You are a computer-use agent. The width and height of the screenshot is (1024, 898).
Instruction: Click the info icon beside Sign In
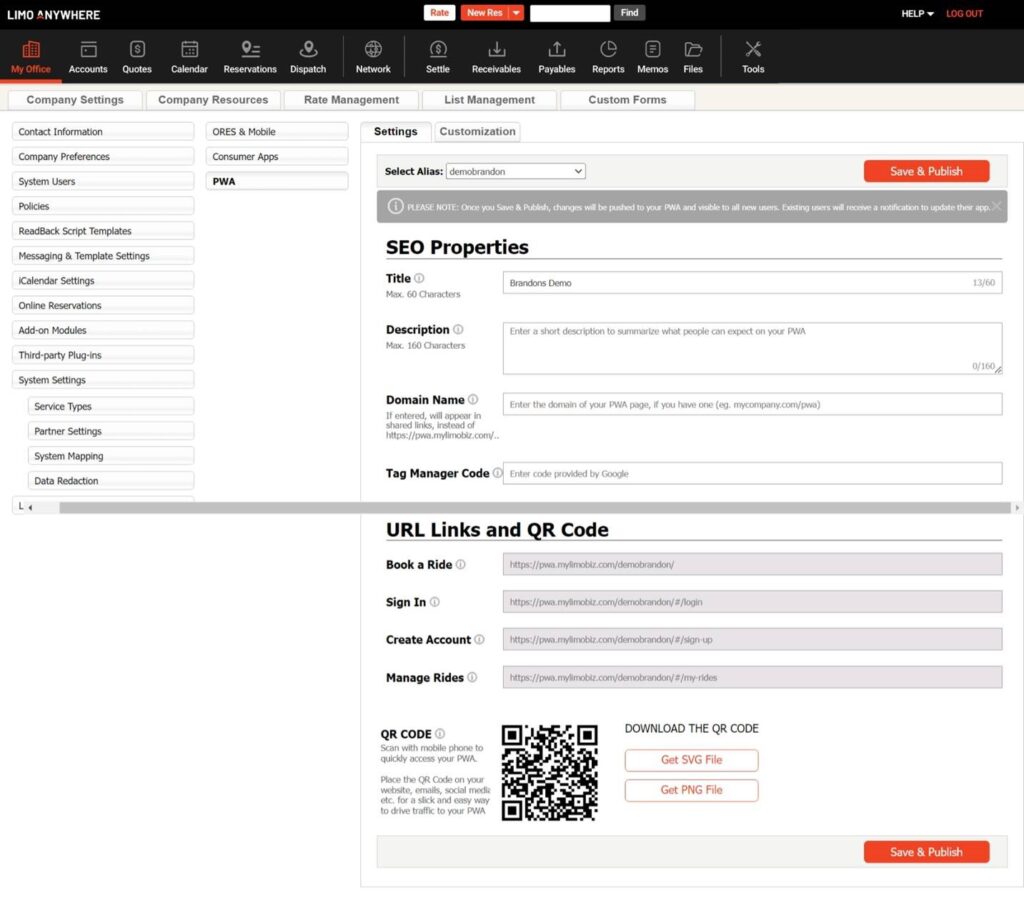tap(434, 602)
